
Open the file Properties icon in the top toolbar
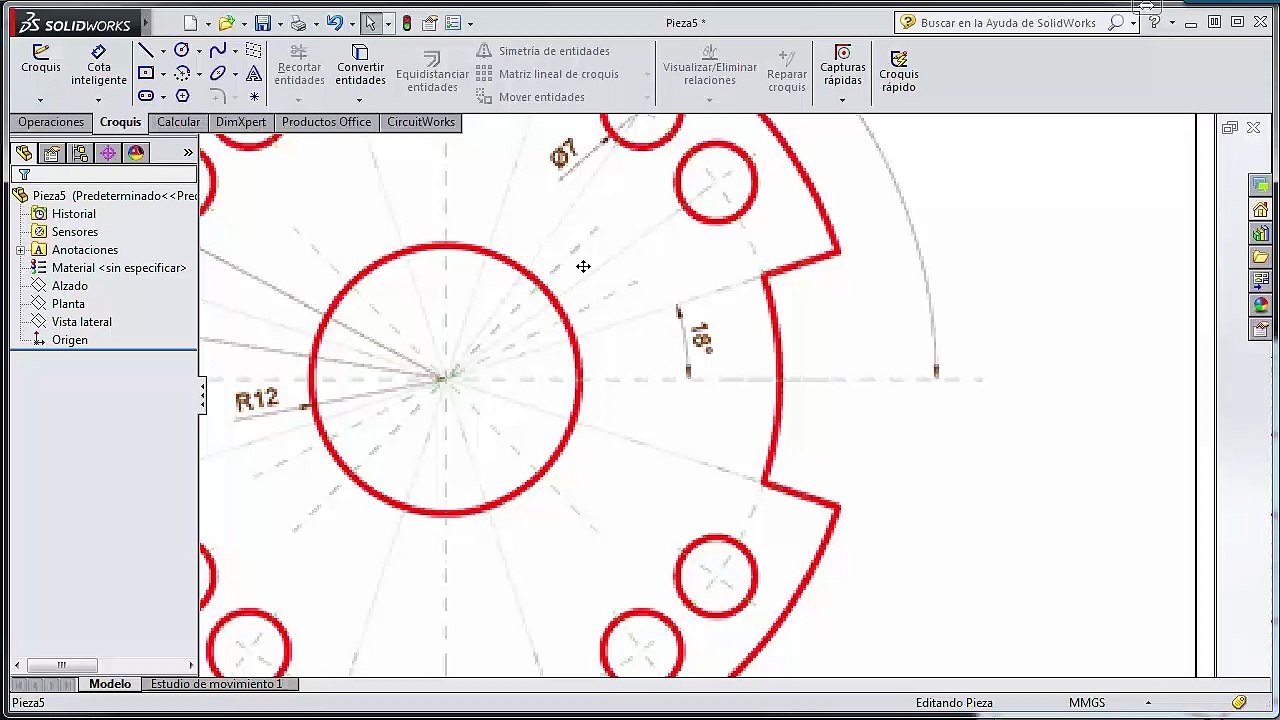(430, 23)
